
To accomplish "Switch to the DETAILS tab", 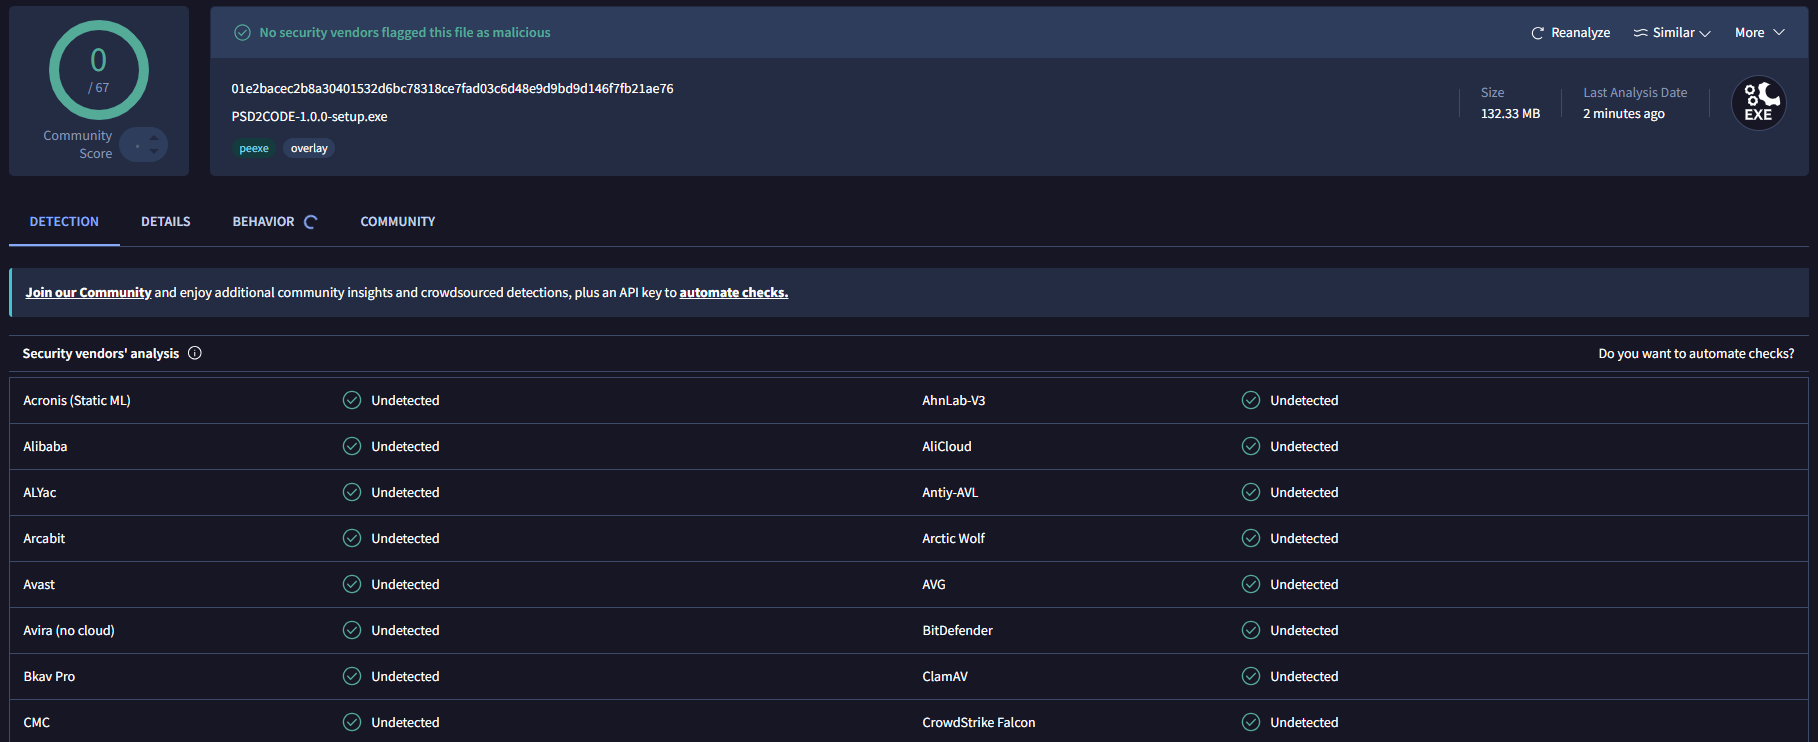I will (166, 222).
